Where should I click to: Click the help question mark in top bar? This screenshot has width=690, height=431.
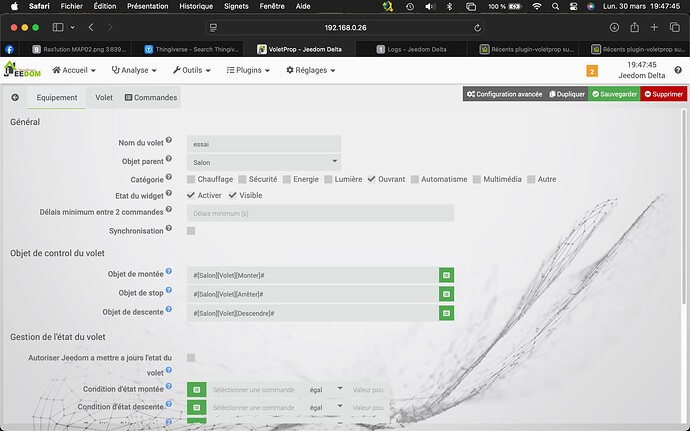(678, 70)
